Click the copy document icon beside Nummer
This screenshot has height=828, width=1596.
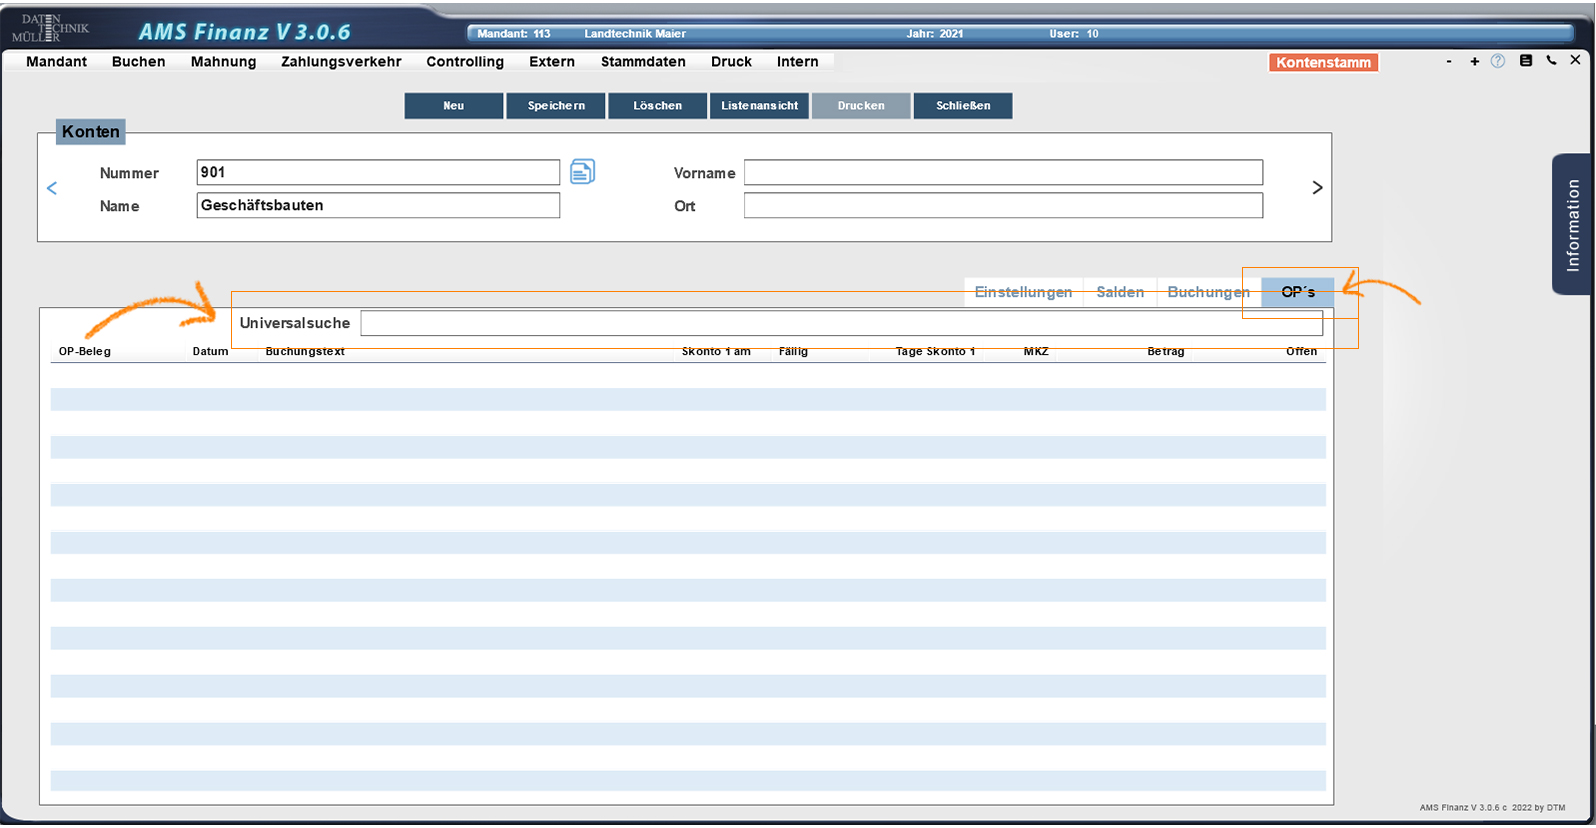point(582,172)
